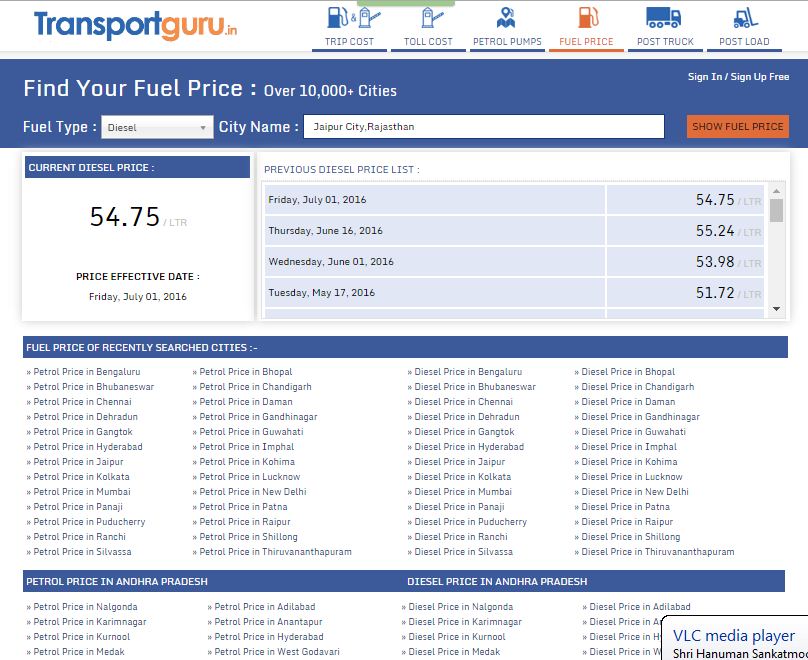Open the Fuel Type dropdown
Viewport: 808px width, 660px height.
[x=155, y=126]
